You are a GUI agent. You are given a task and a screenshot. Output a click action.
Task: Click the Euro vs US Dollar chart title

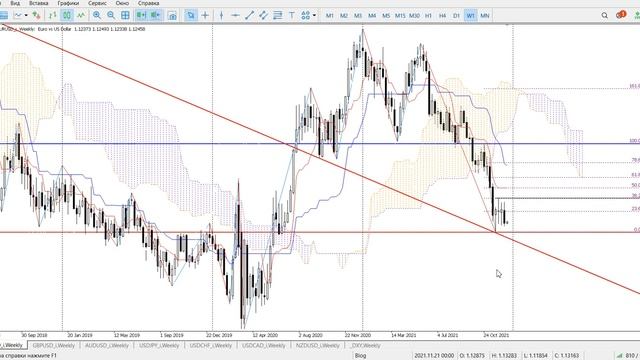[54, 29]
